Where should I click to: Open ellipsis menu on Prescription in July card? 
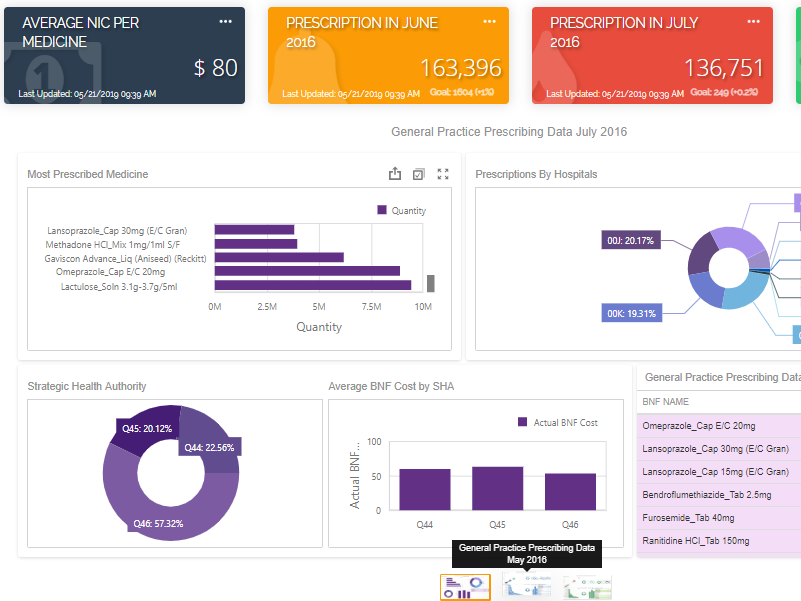coord(753,22)
